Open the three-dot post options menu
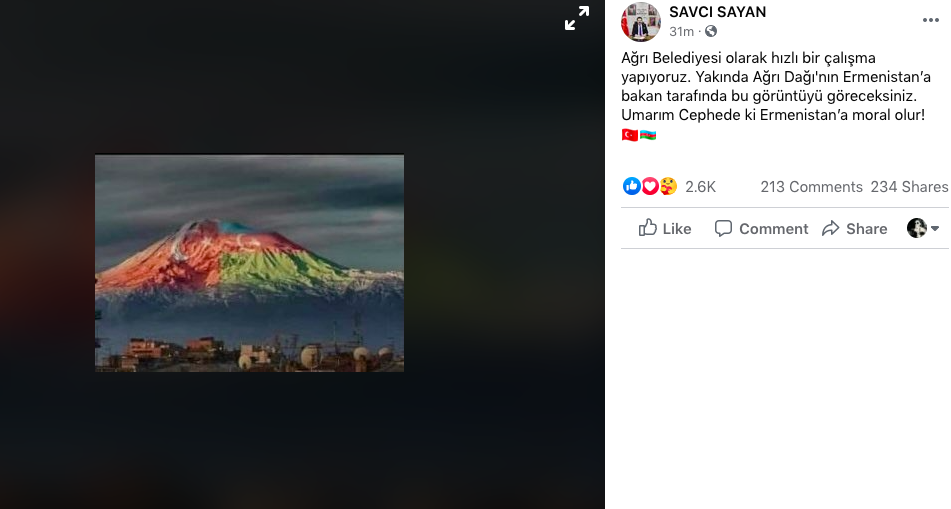This screenshot has width=951, height=509. click(930, 20)
